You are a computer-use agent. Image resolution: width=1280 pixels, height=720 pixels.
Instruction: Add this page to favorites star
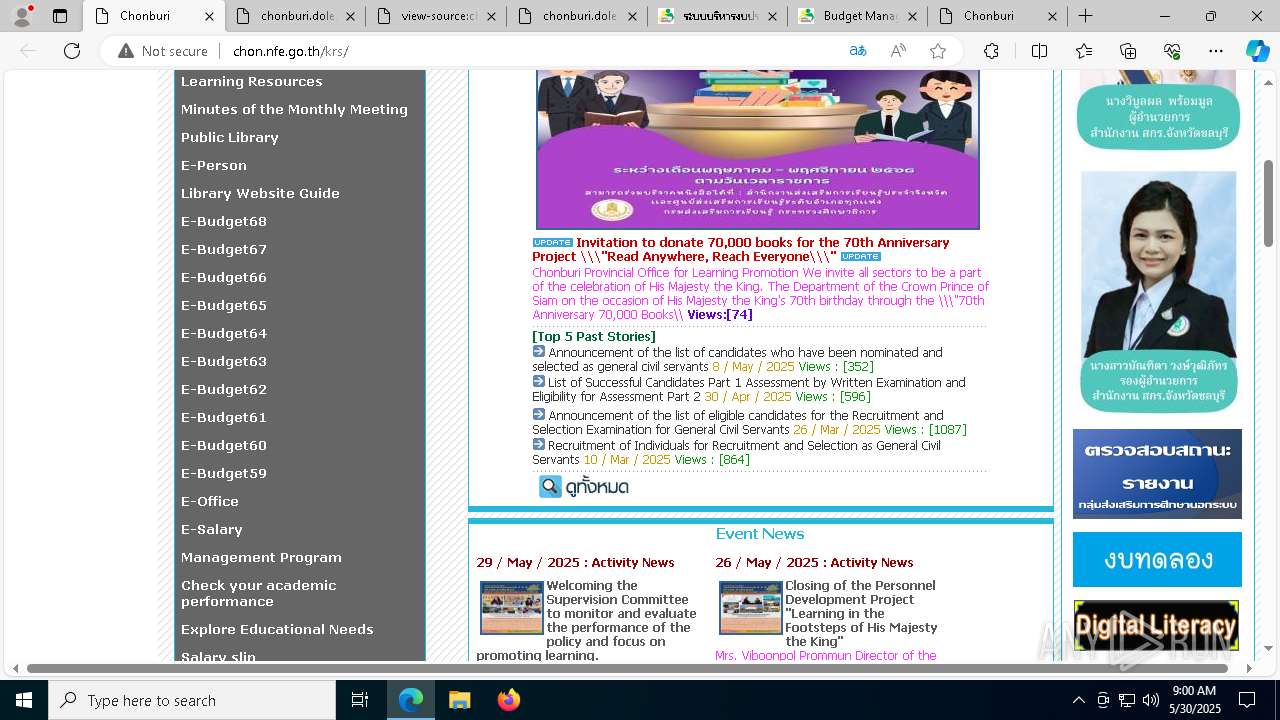938,51
